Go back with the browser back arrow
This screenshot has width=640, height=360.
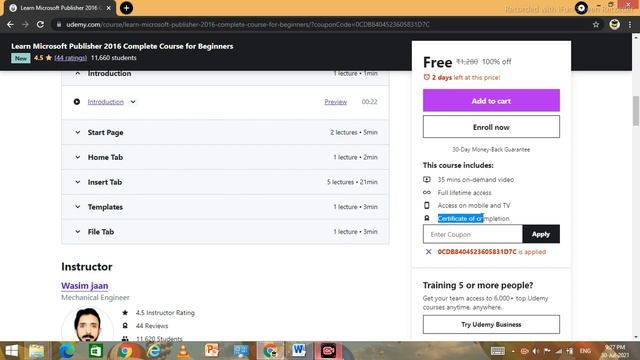pos(10,24)
